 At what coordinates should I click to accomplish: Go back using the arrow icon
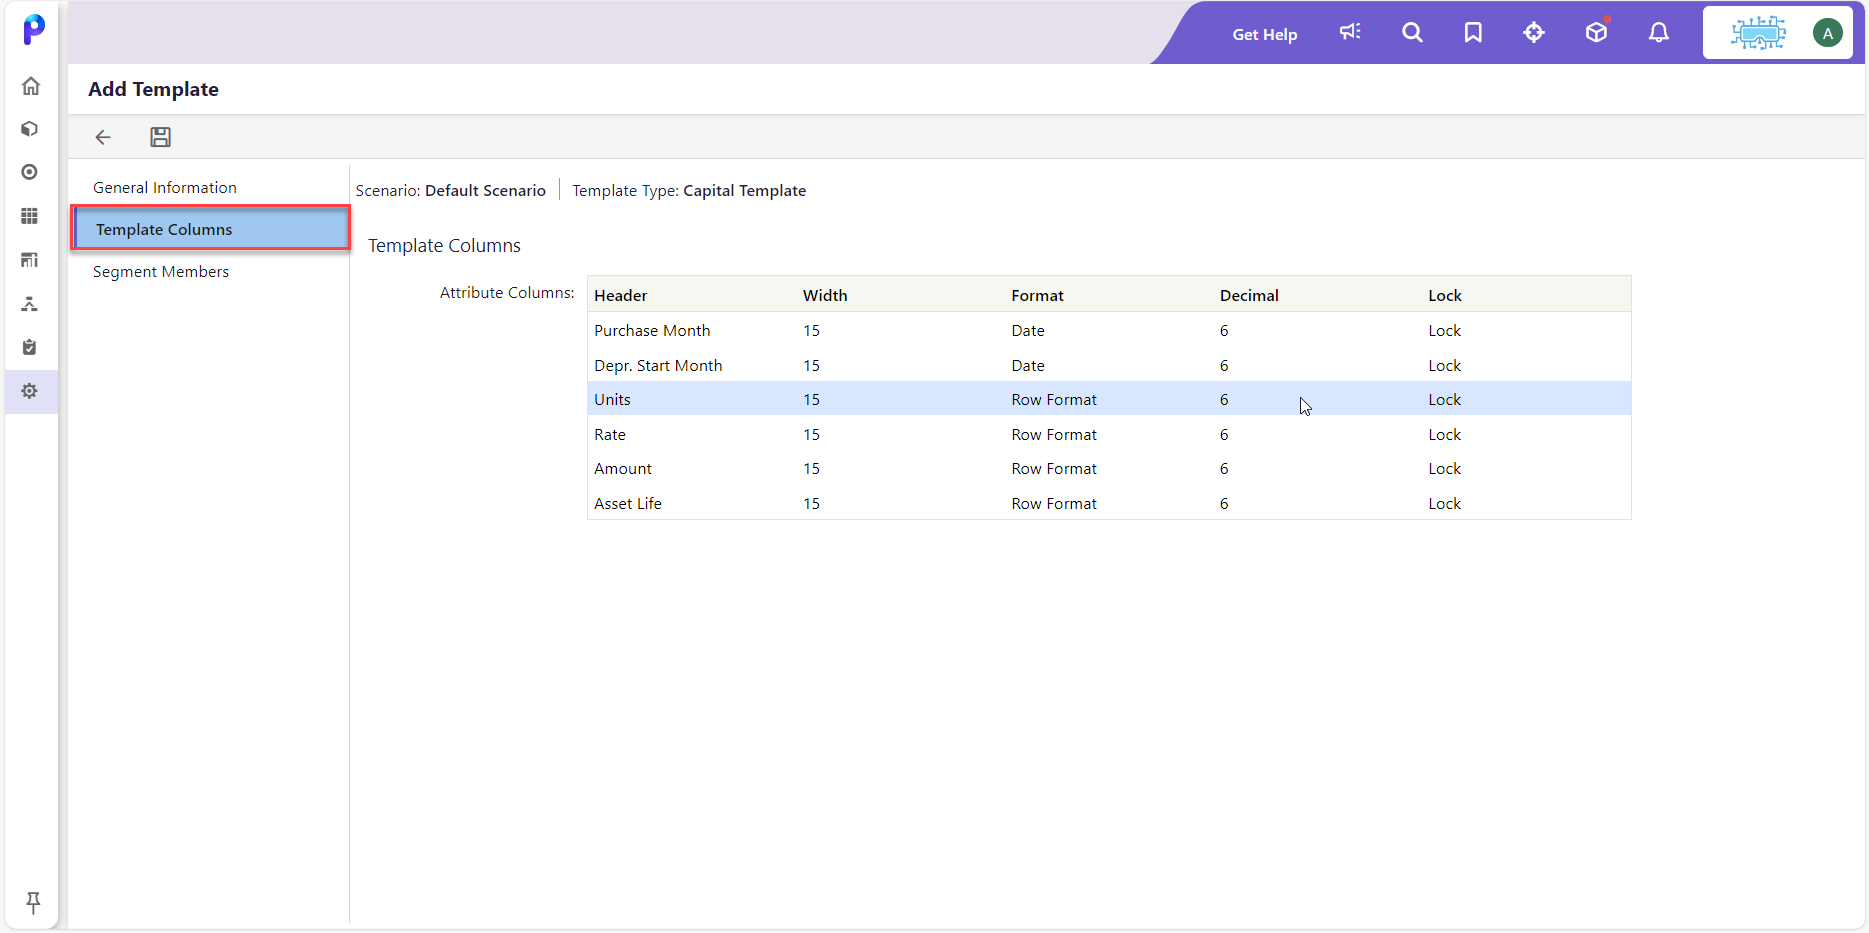coord(103,137)
